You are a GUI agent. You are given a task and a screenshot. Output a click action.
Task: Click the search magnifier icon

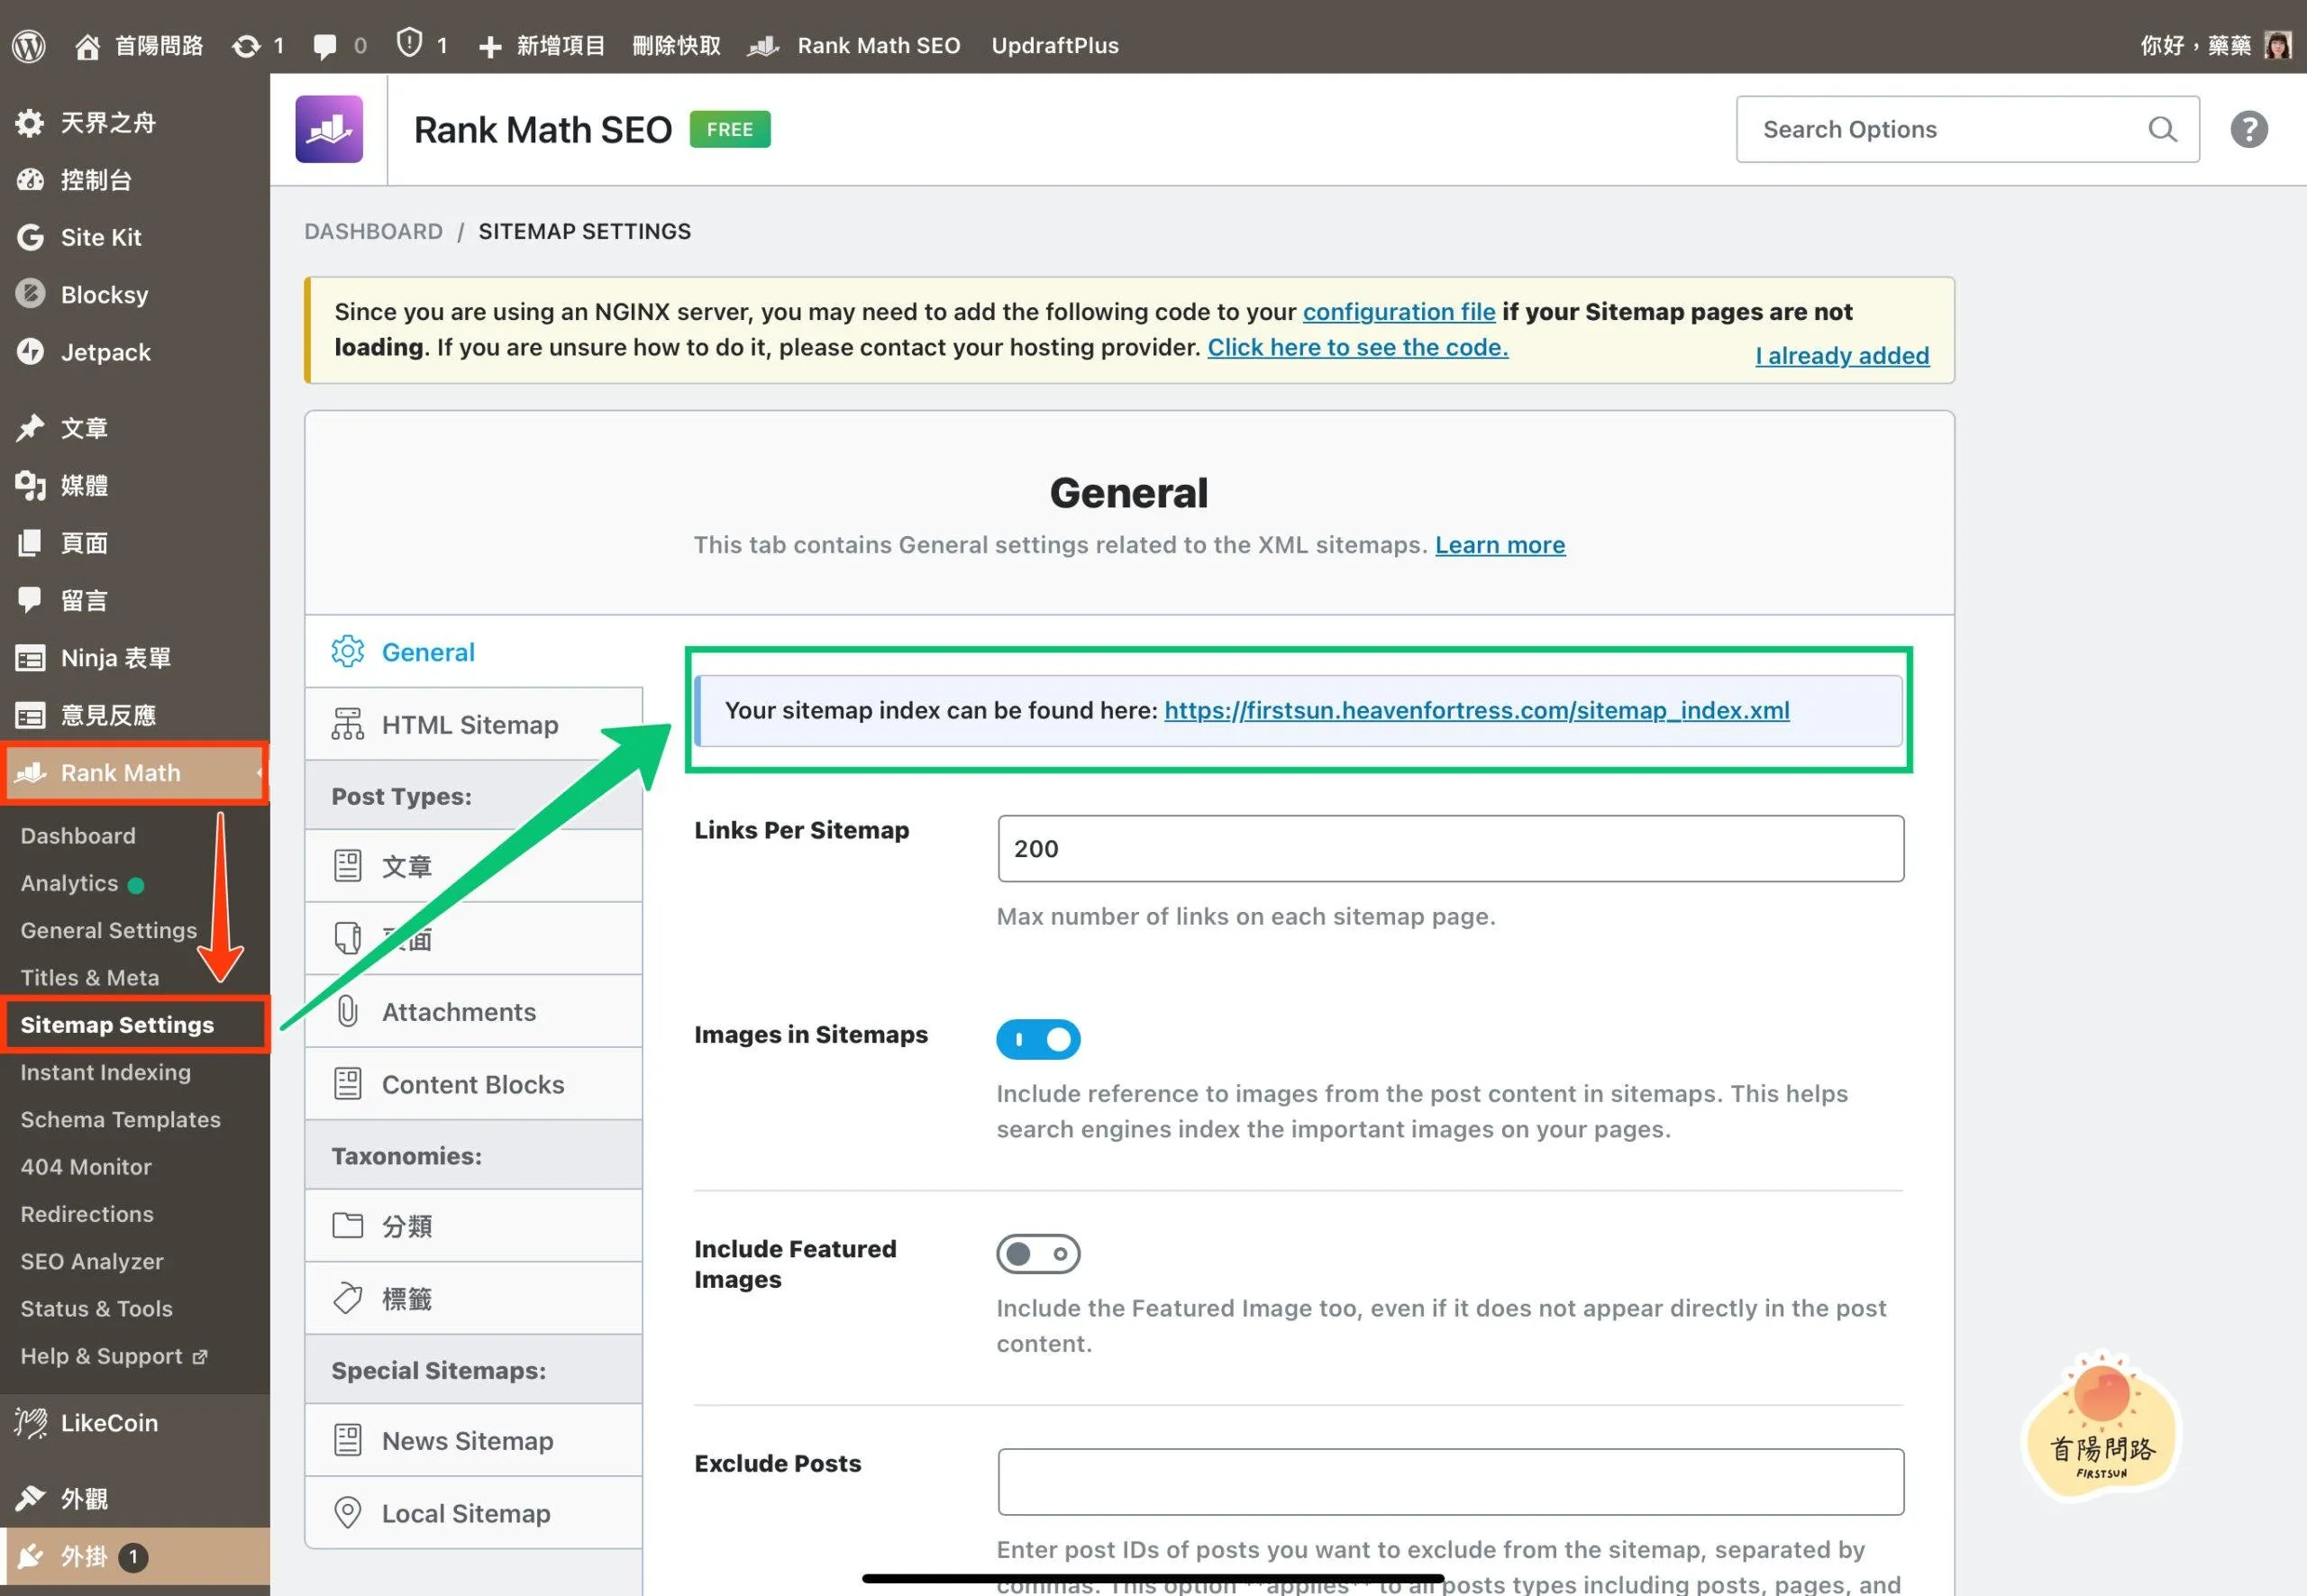pos(2161,129)
